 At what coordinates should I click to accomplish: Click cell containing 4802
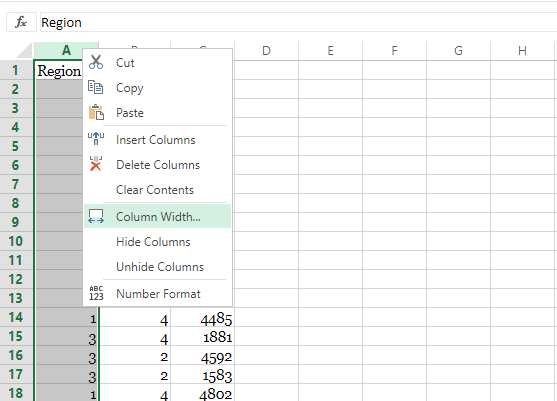click(x=202, y=393)
